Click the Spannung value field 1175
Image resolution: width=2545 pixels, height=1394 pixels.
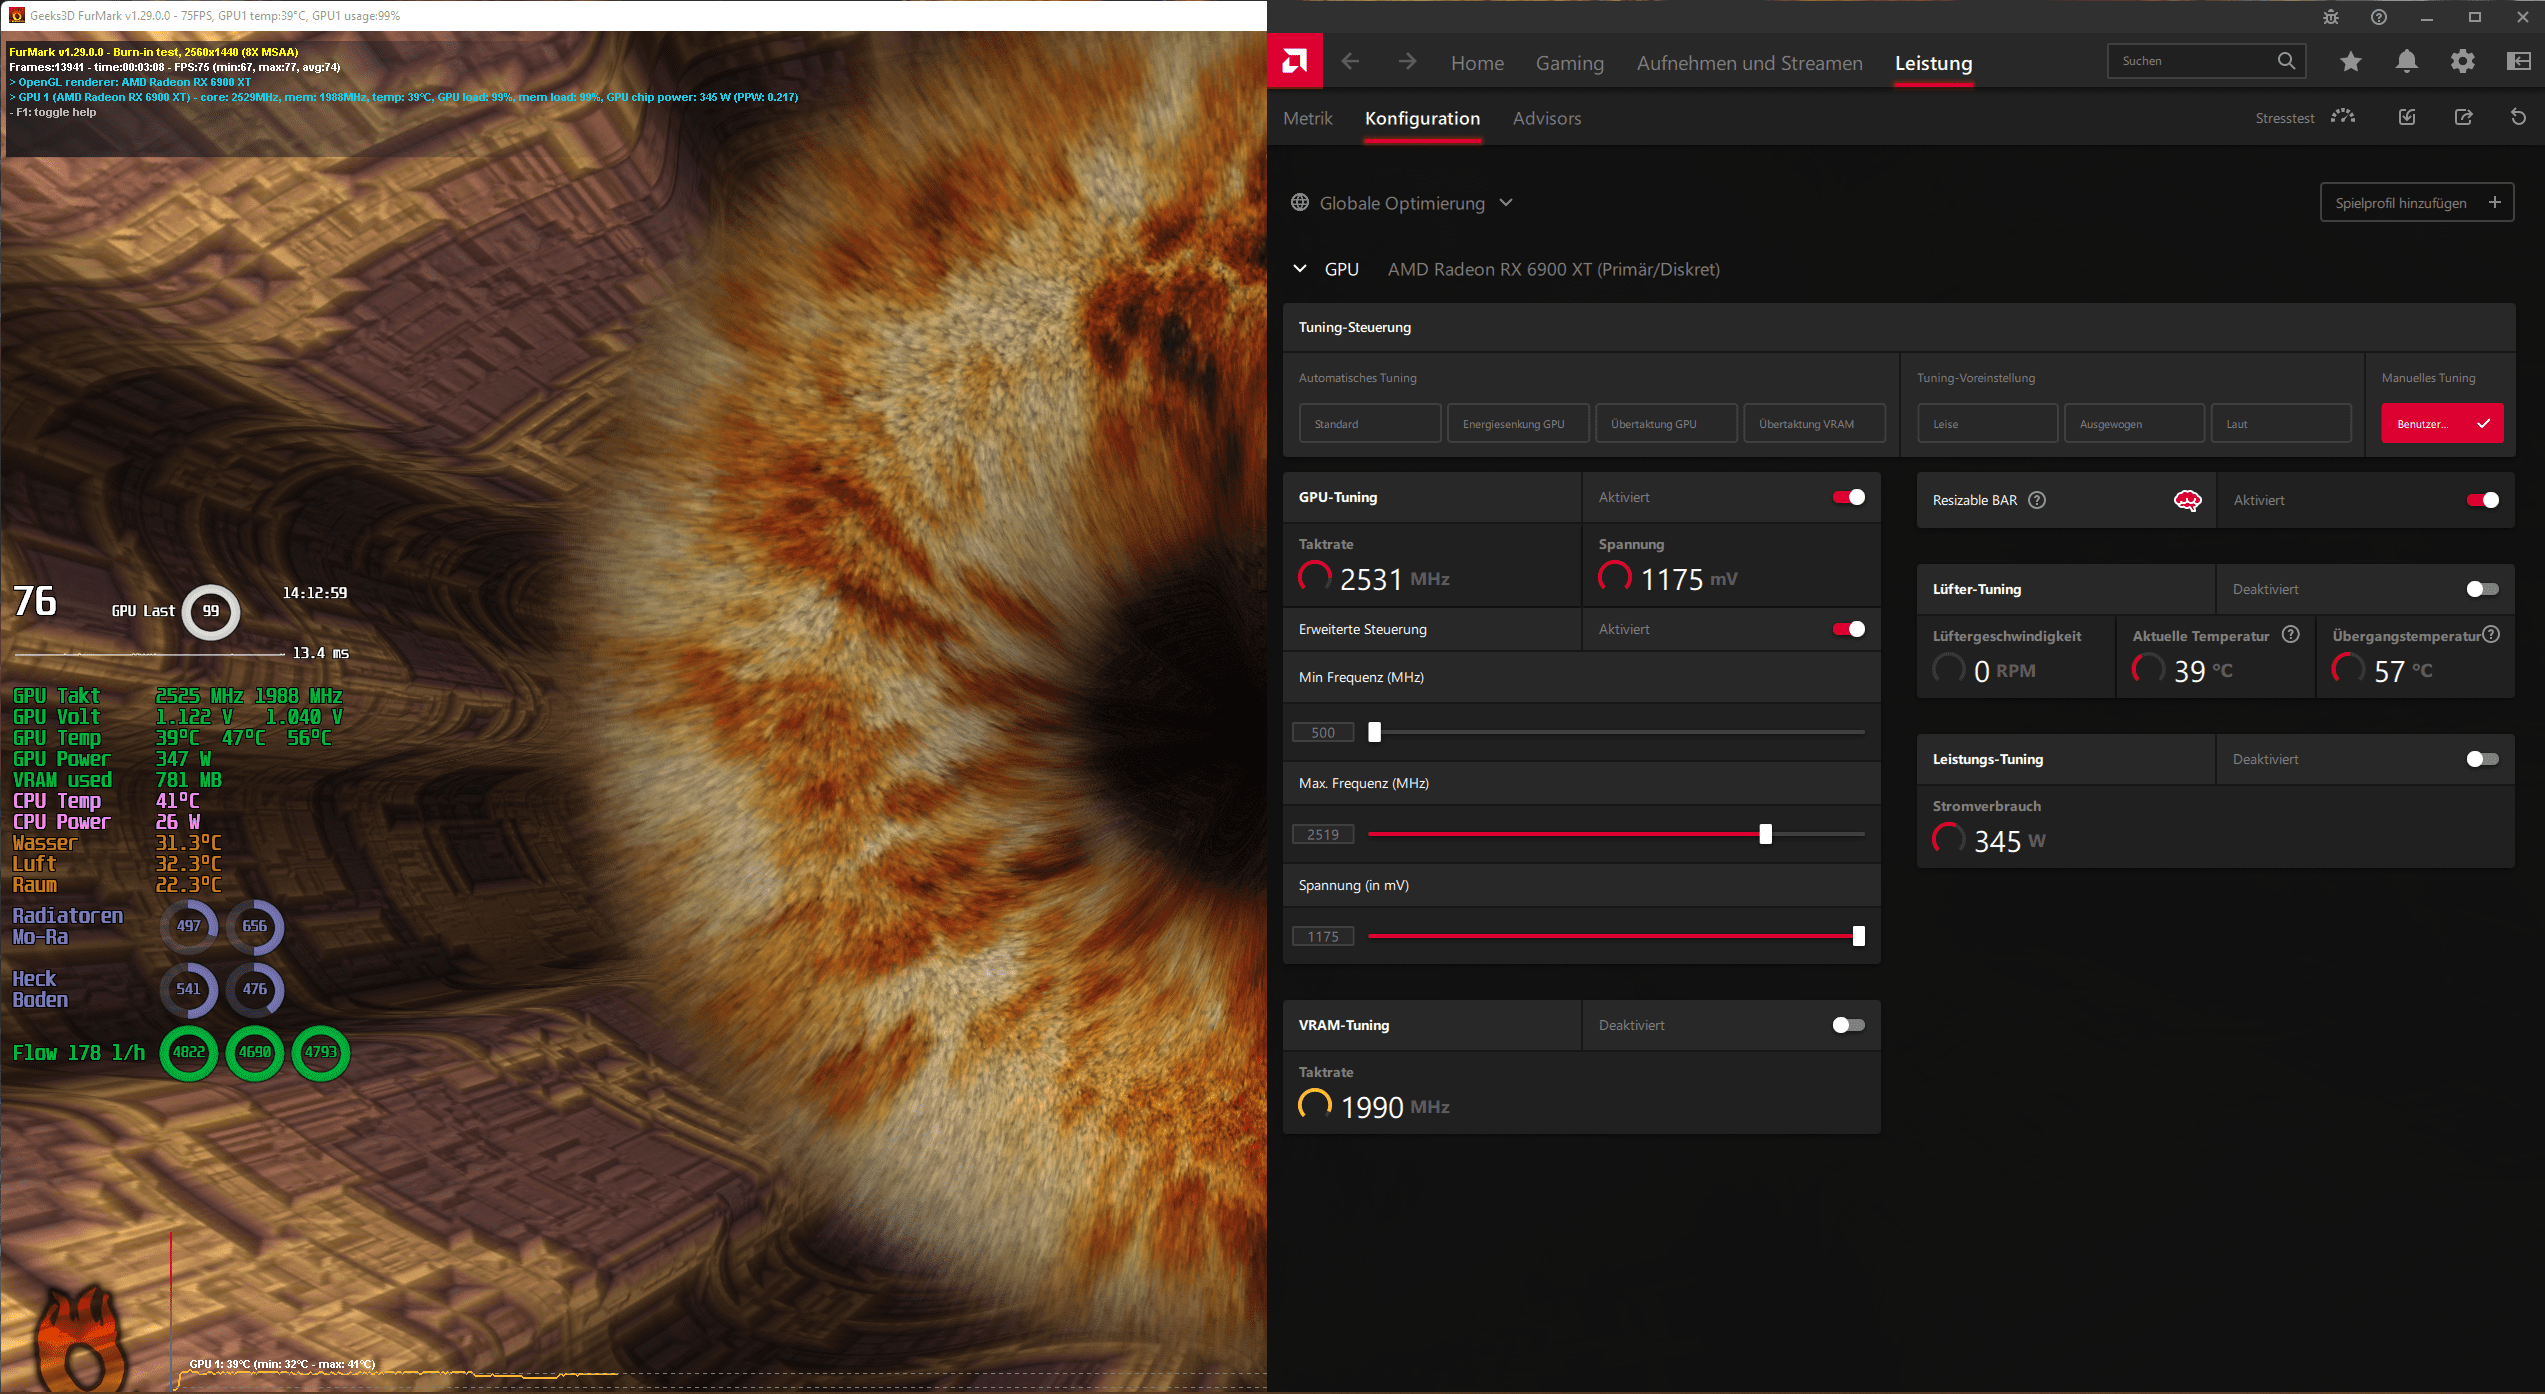(x=1323, y=936)
